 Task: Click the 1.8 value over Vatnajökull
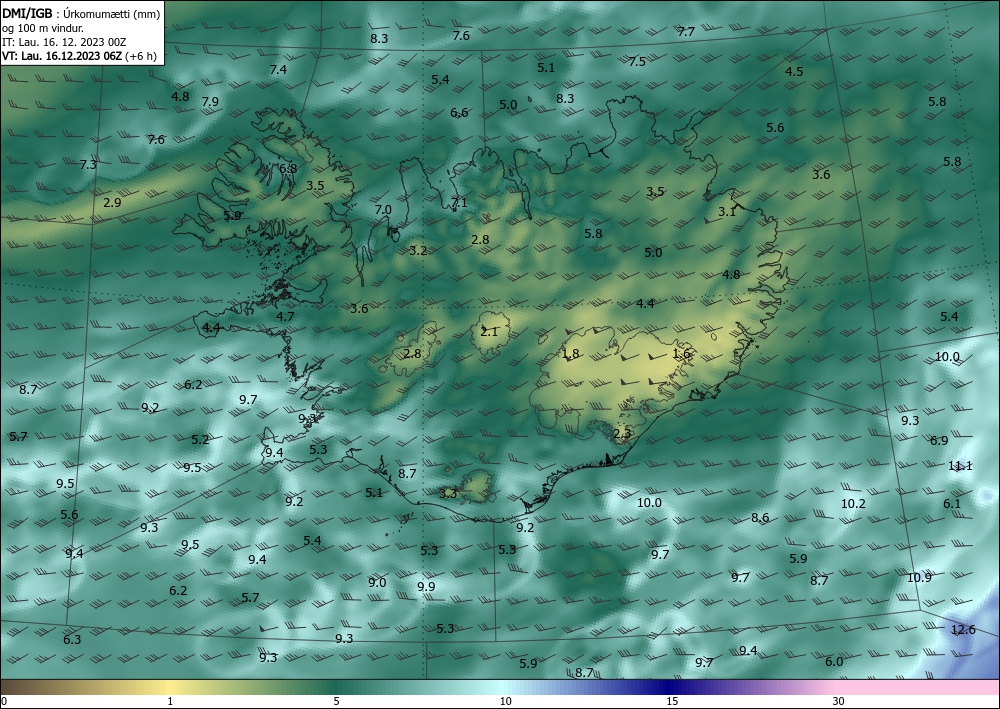click(x=570, y=354)
